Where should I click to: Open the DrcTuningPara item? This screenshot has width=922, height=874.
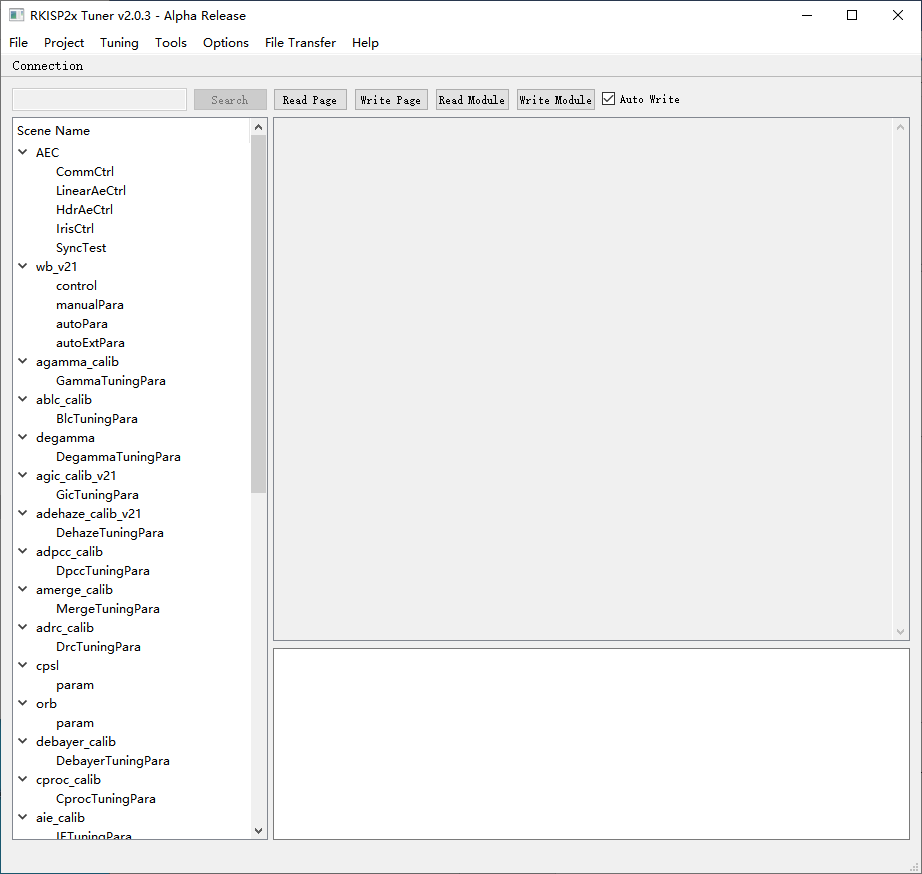(x=98, y=647)
